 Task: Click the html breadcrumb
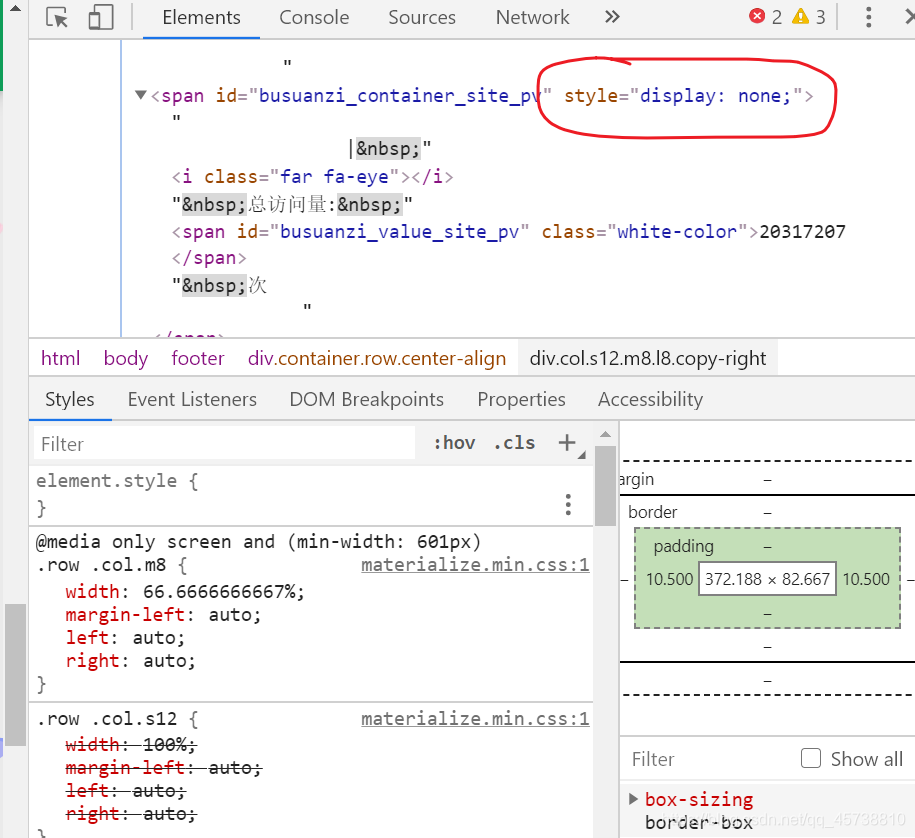click(x=61, y=358)
